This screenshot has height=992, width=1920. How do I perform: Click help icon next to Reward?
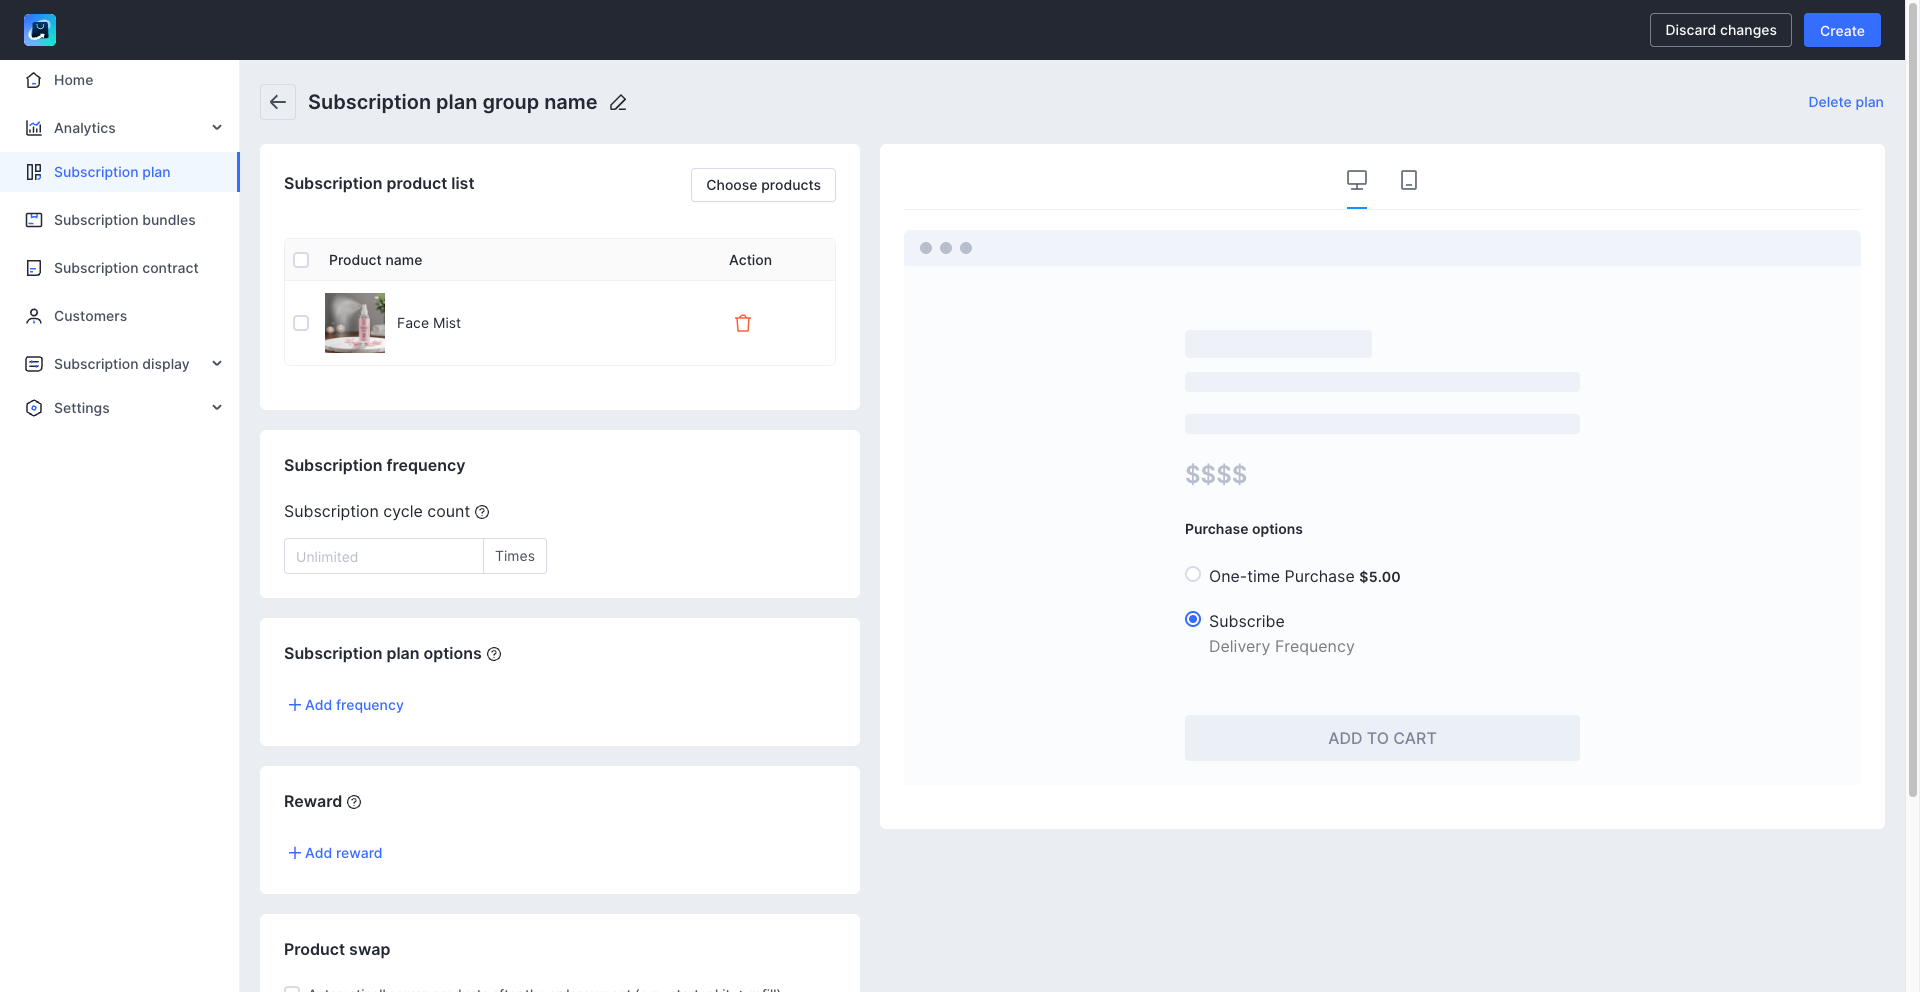click(354, 802)
